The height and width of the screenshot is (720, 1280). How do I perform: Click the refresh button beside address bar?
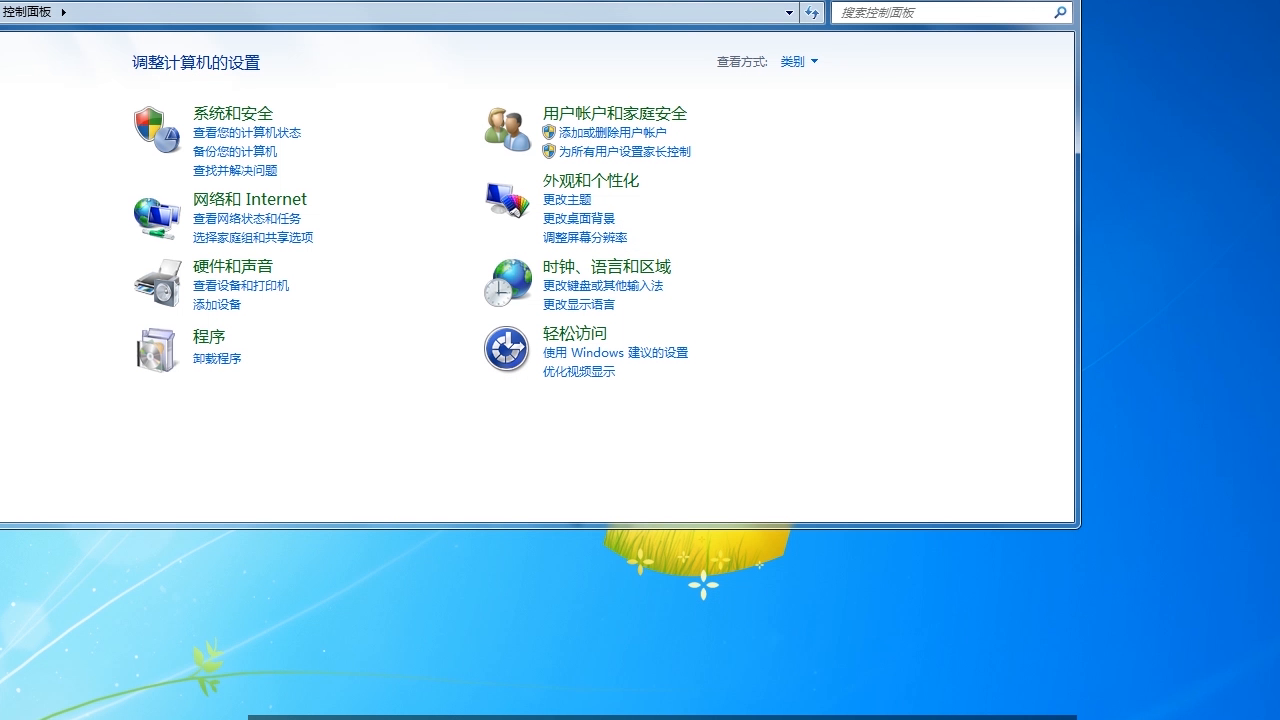tap(812, 13)
